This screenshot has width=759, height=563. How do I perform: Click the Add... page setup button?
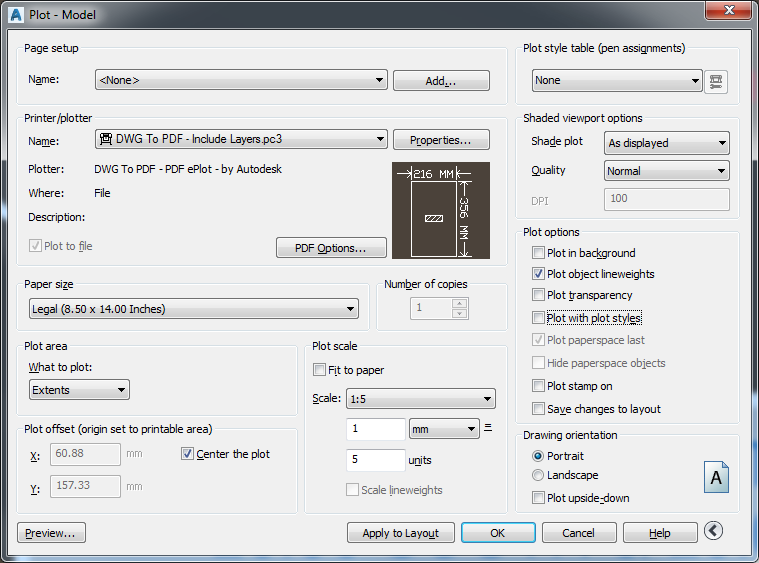441,80
